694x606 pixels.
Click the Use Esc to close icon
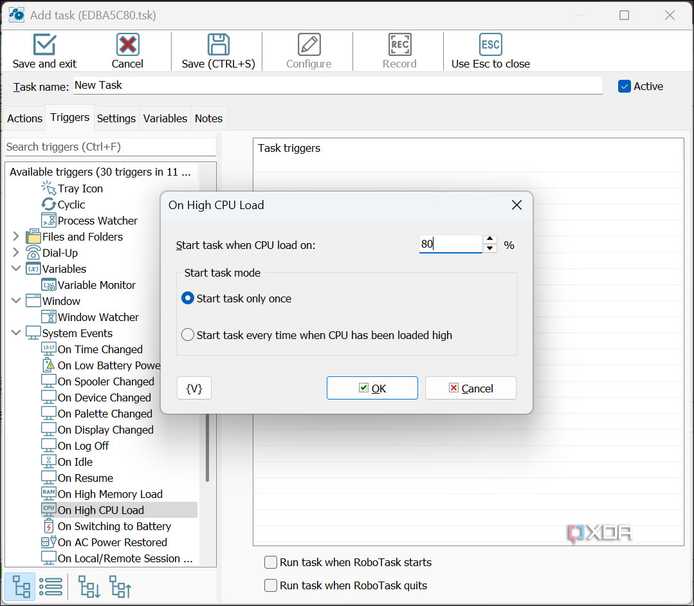[x=490, y=44]
